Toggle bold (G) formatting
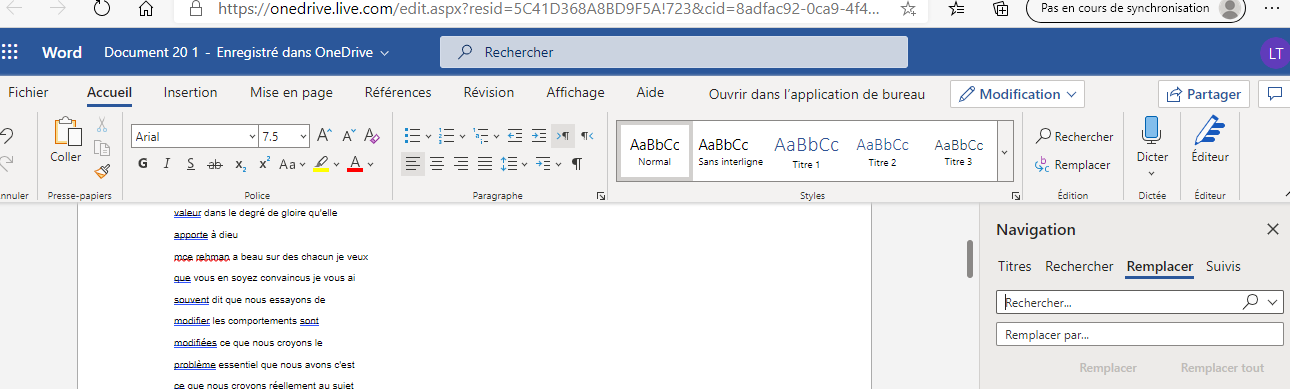 pos(143,164)
